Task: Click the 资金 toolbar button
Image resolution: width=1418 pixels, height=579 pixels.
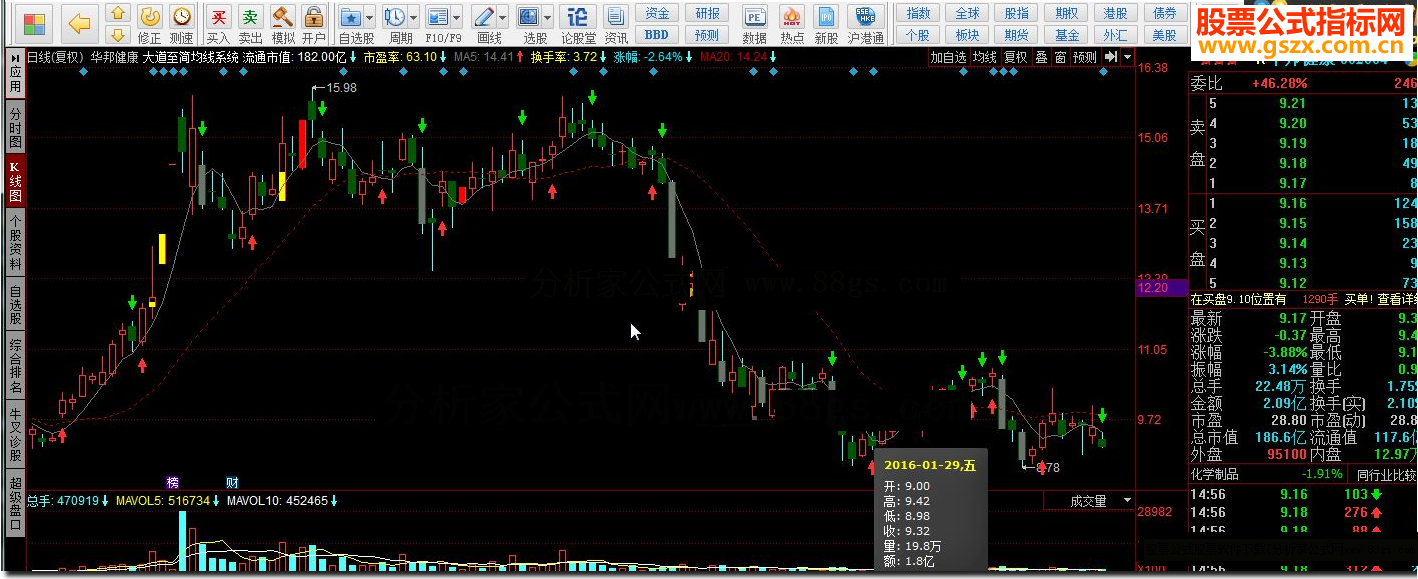Action: tap(657, 13)
